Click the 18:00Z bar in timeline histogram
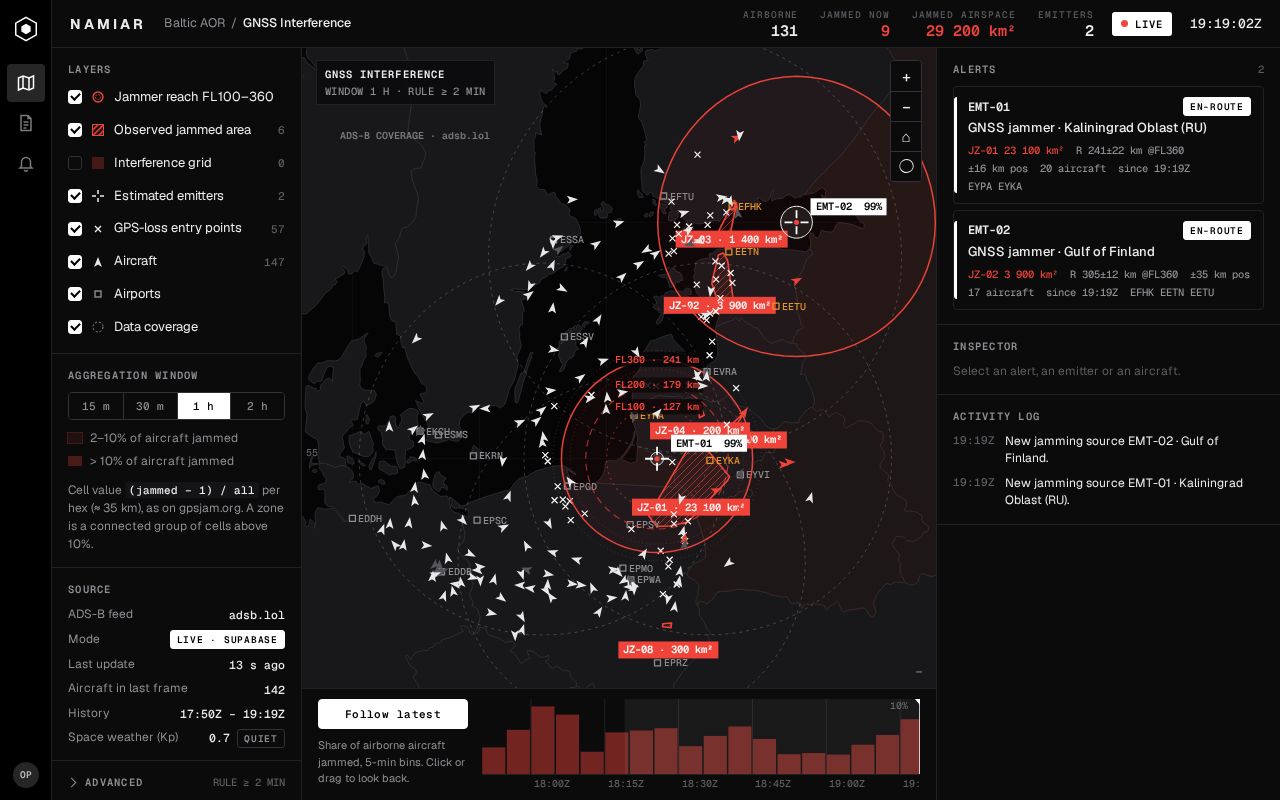This screenshot has height=800, width=1280. 542,740
